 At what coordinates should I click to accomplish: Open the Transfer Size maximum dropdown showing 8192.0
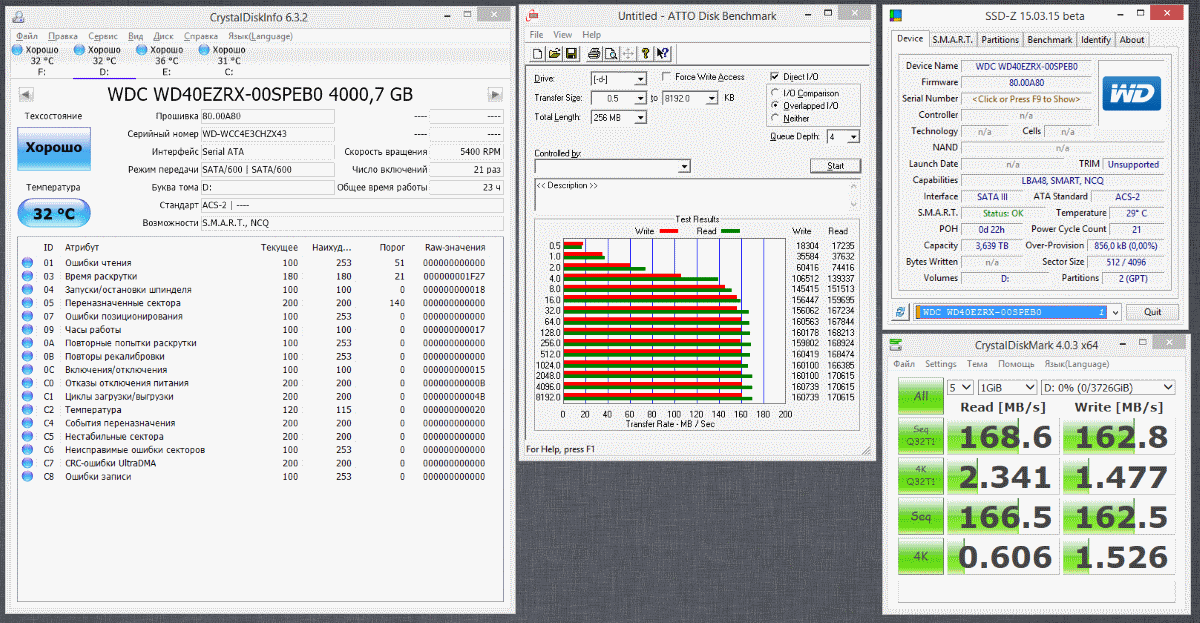pyautogui.click(x=712, y=98)
